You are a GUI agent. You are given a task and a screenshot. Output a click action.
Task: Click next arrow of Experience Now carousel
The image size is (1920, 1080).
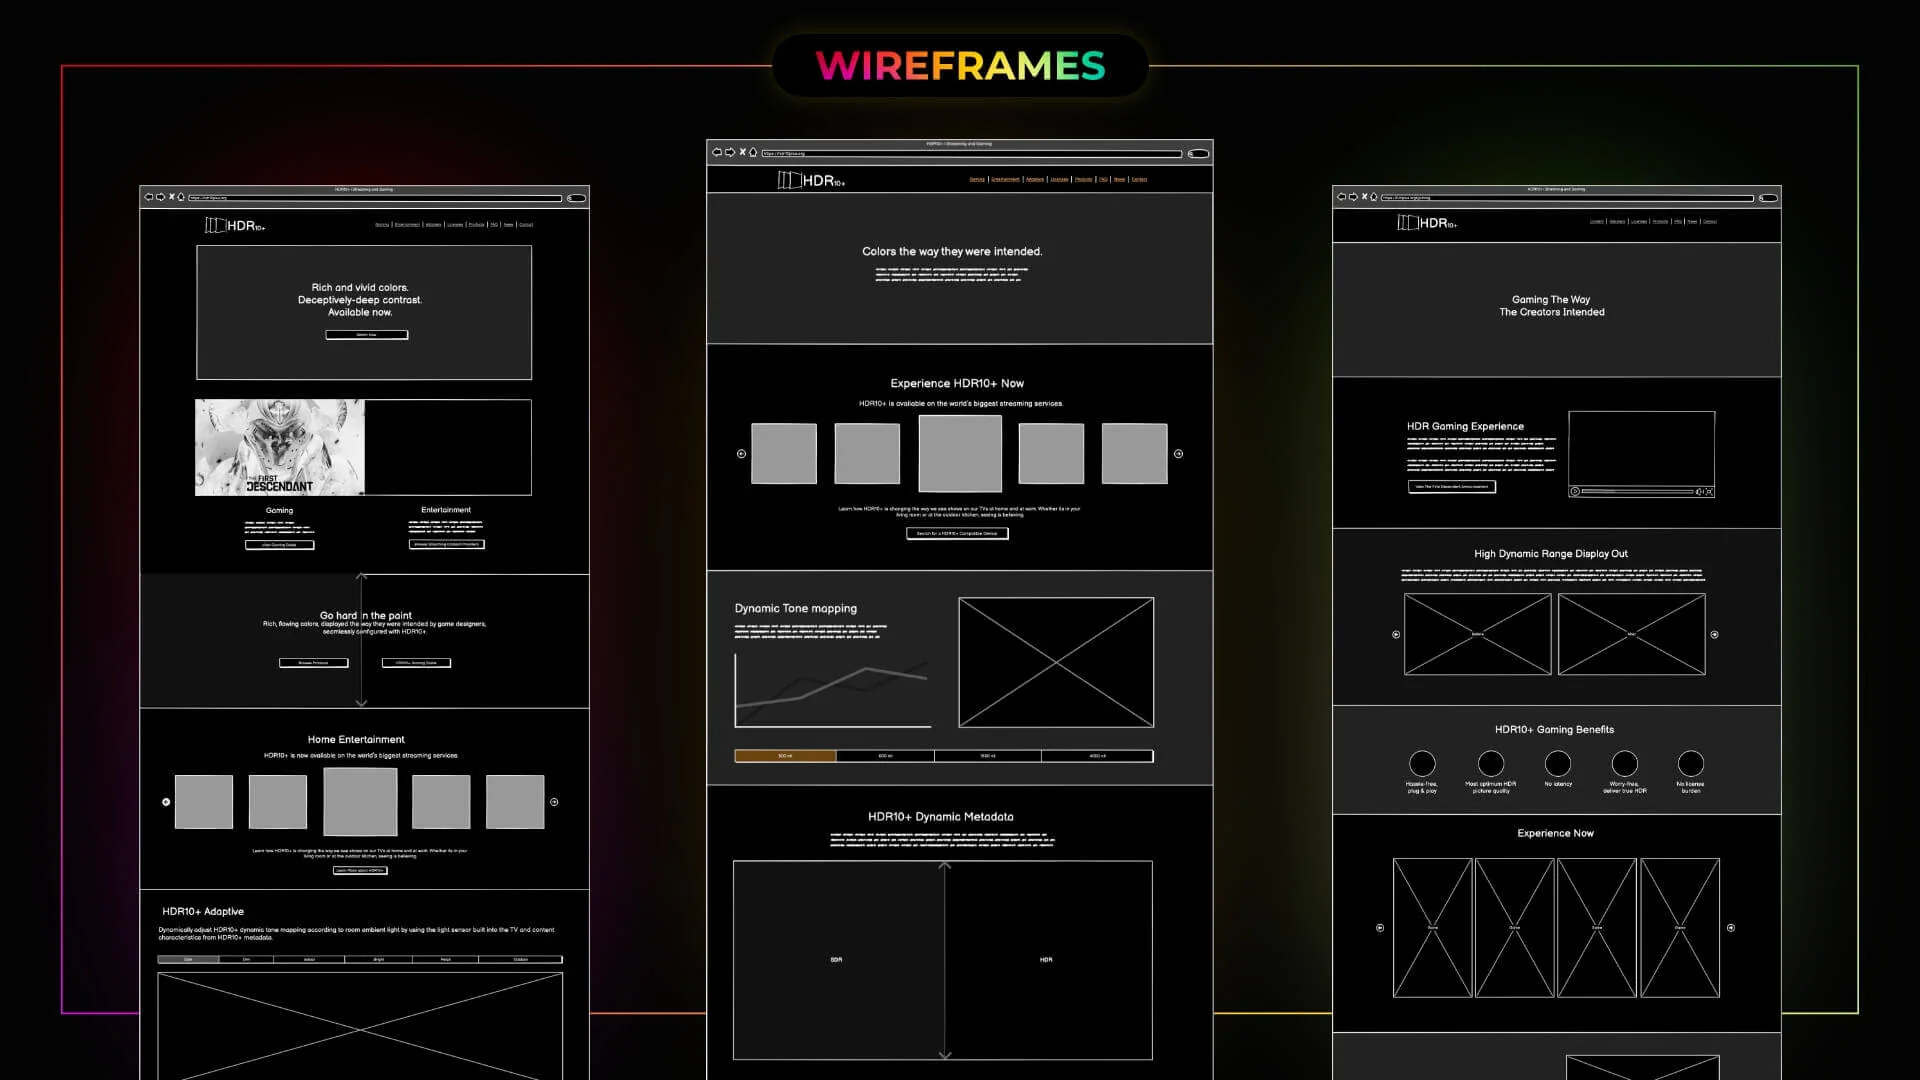click(1731, 928)
